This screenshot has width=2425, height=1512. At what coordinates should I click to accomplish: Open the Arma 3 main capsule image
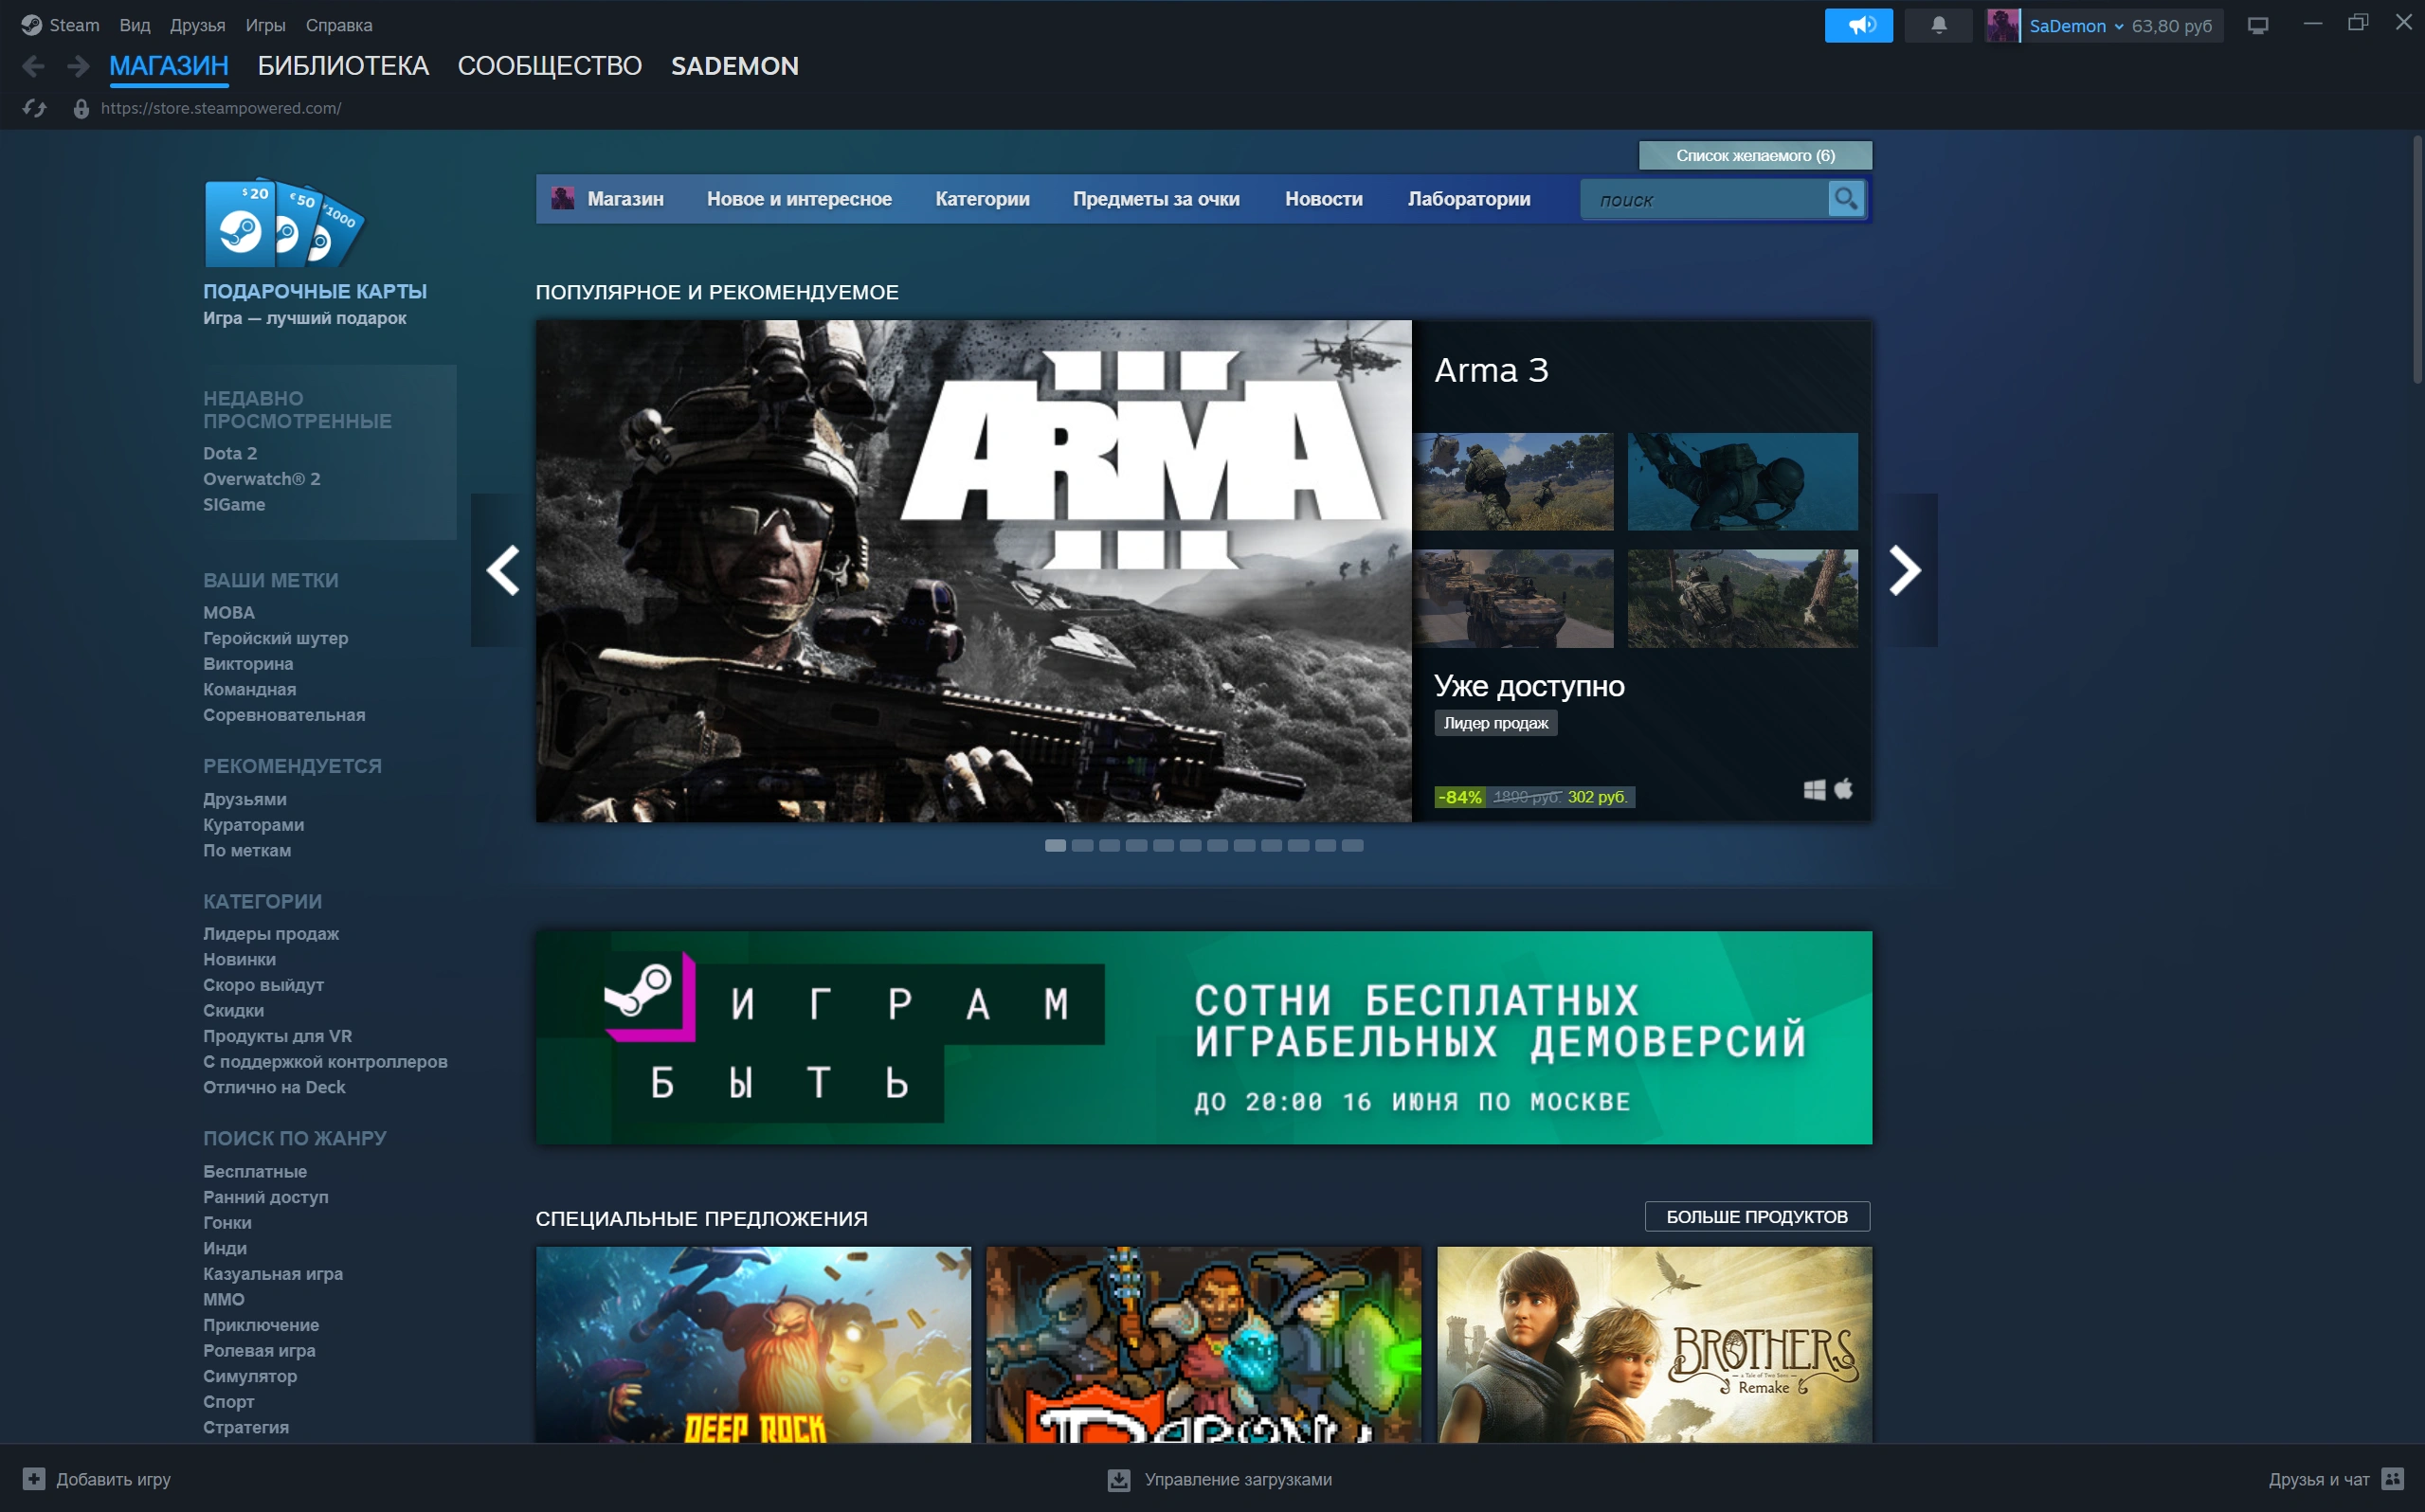[974, 571]
